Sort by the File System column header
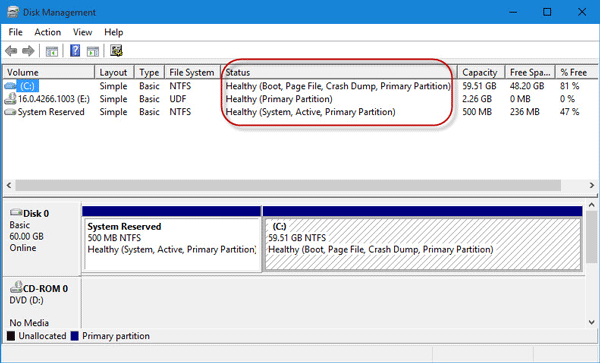Viewport: 600px width, 363px height. (192, 72)
